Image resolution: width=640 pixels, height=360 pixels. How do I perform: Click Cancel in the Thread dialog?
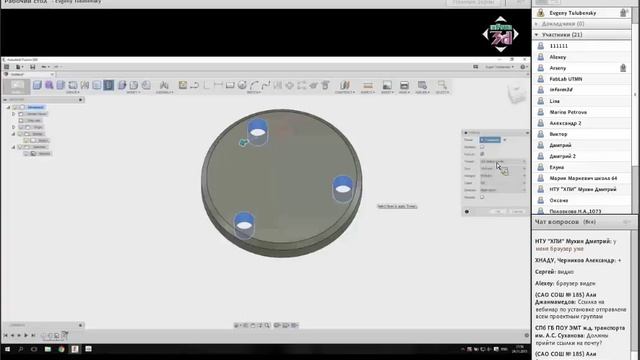pyautogui.click(x=518, y=211)
